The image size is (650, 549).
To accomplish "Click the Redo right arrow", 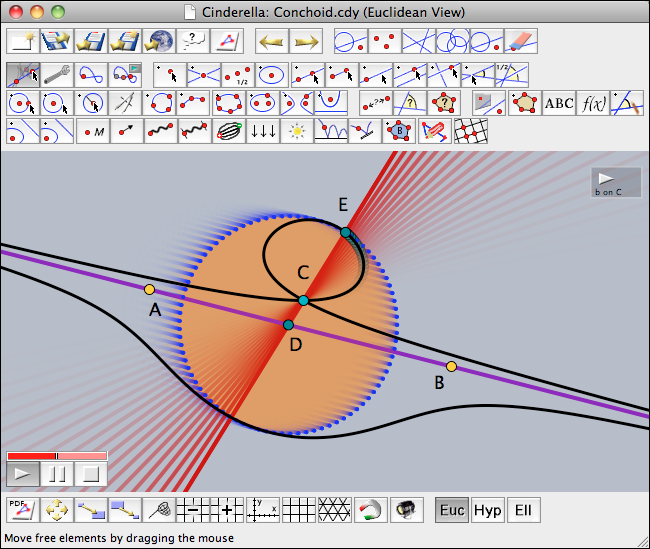I will 306,41.
